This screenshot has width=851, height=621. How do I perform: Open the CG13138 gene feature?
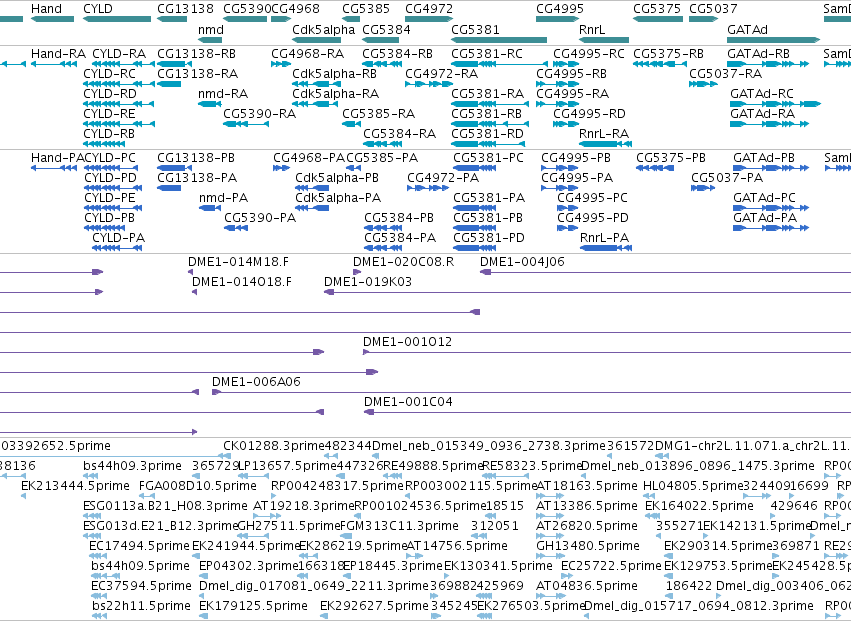point(172,20)
